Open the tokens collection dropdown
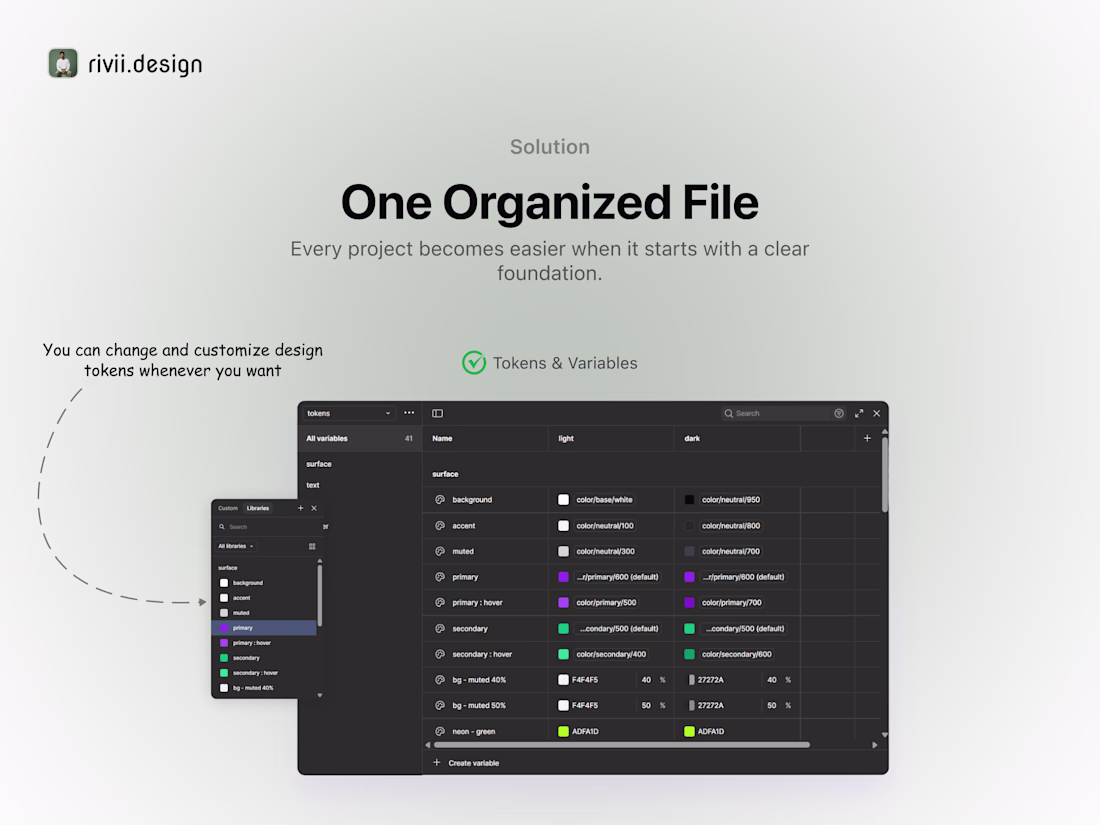 (x=349, y=413)
